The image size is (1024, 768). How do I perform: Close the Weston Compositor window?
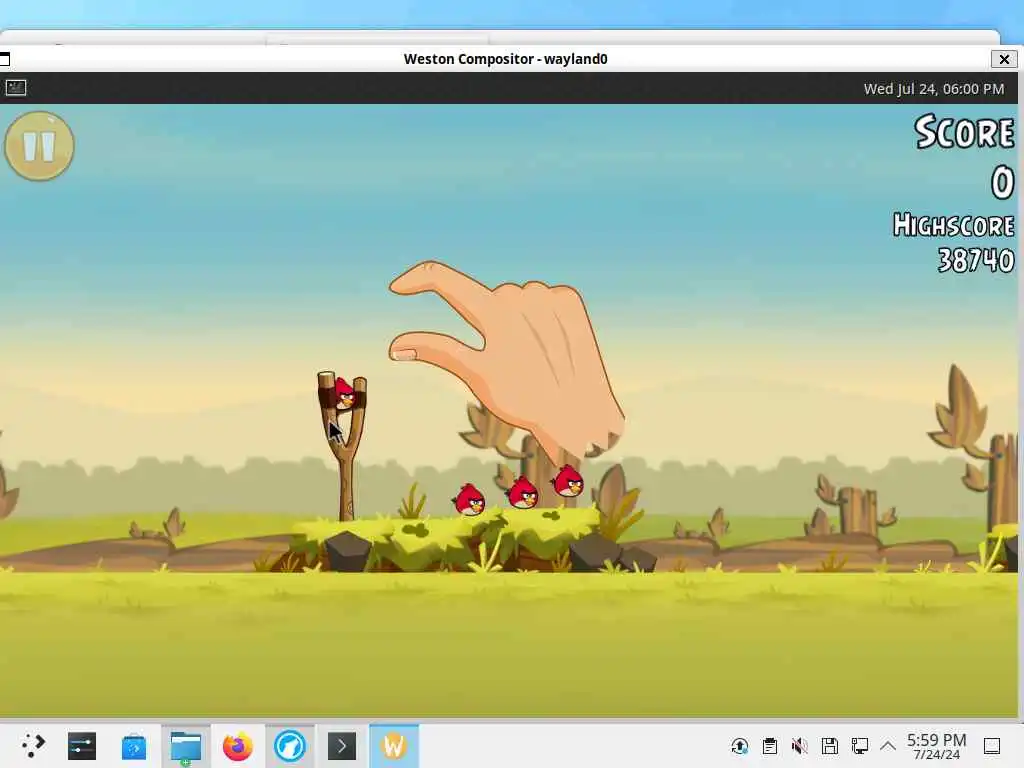click(1004, 59)
